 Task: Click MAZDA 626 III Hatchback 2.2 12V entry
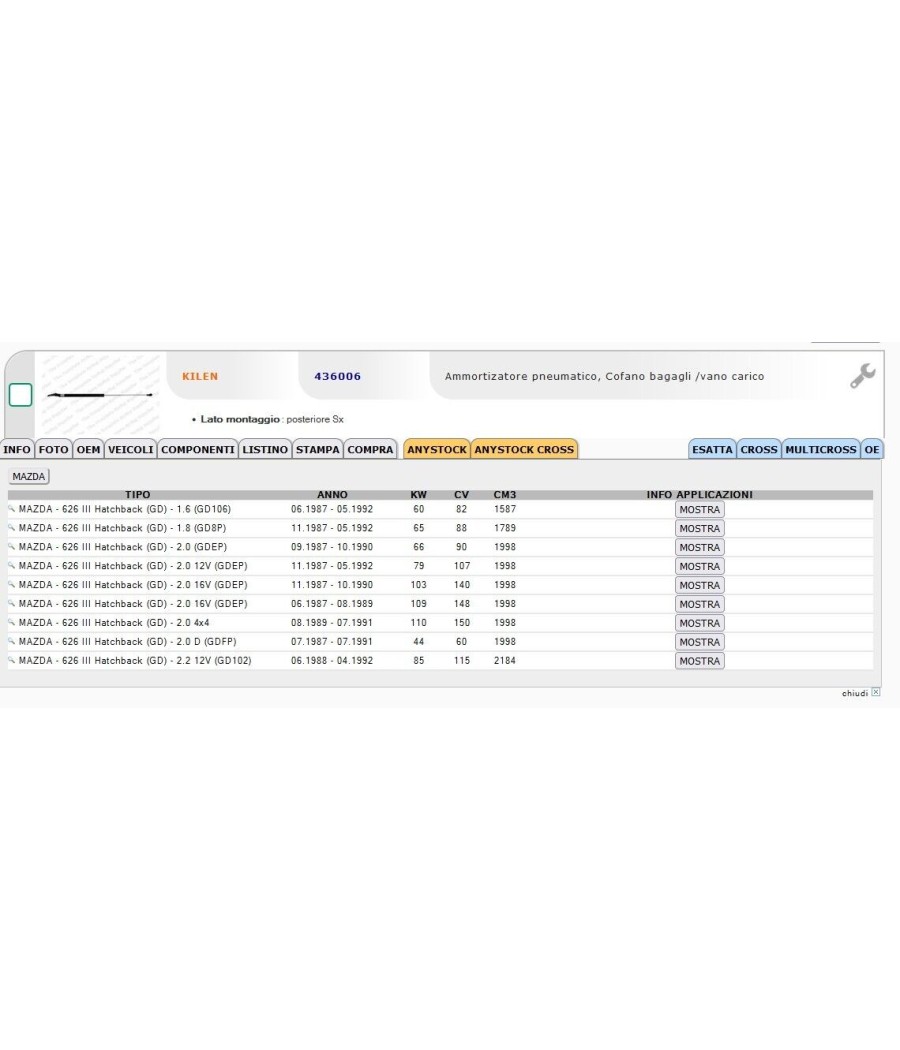pyautogui.click(x=135, y=660)
